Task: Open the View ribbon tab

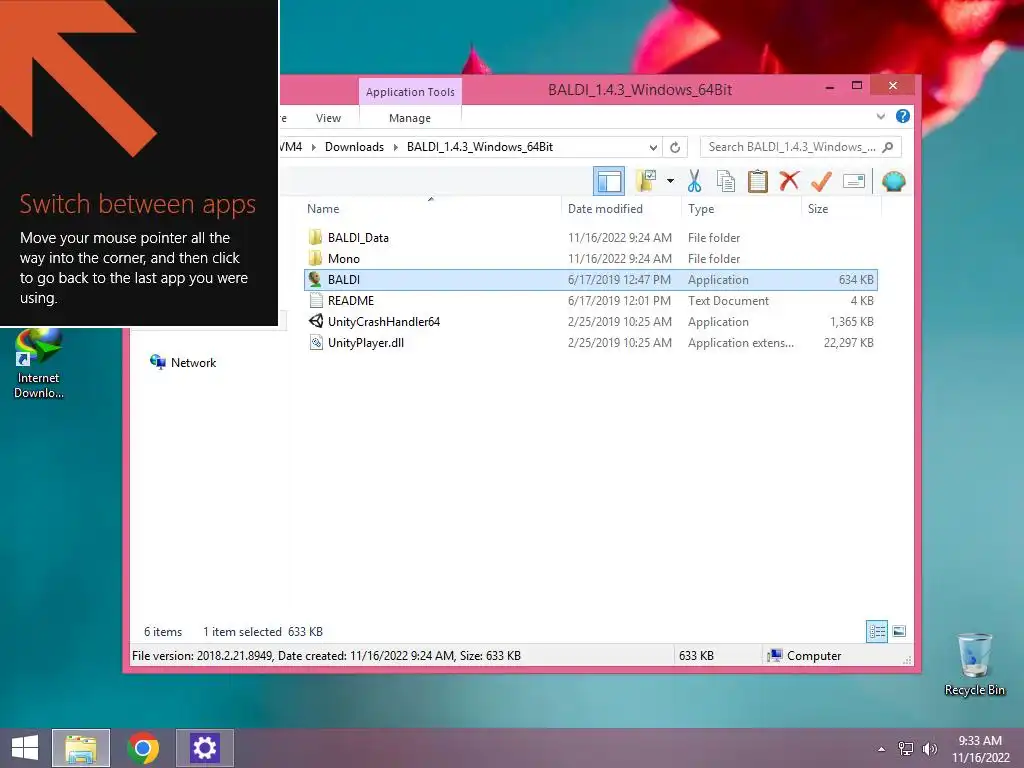Action: pyautogui.click(x=328, y=118)
